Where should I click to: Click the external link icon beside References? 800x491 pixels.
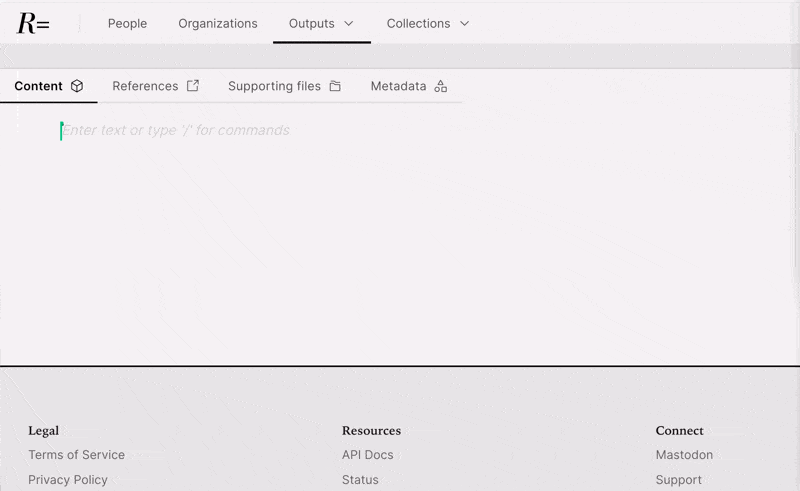coord(193,86)
